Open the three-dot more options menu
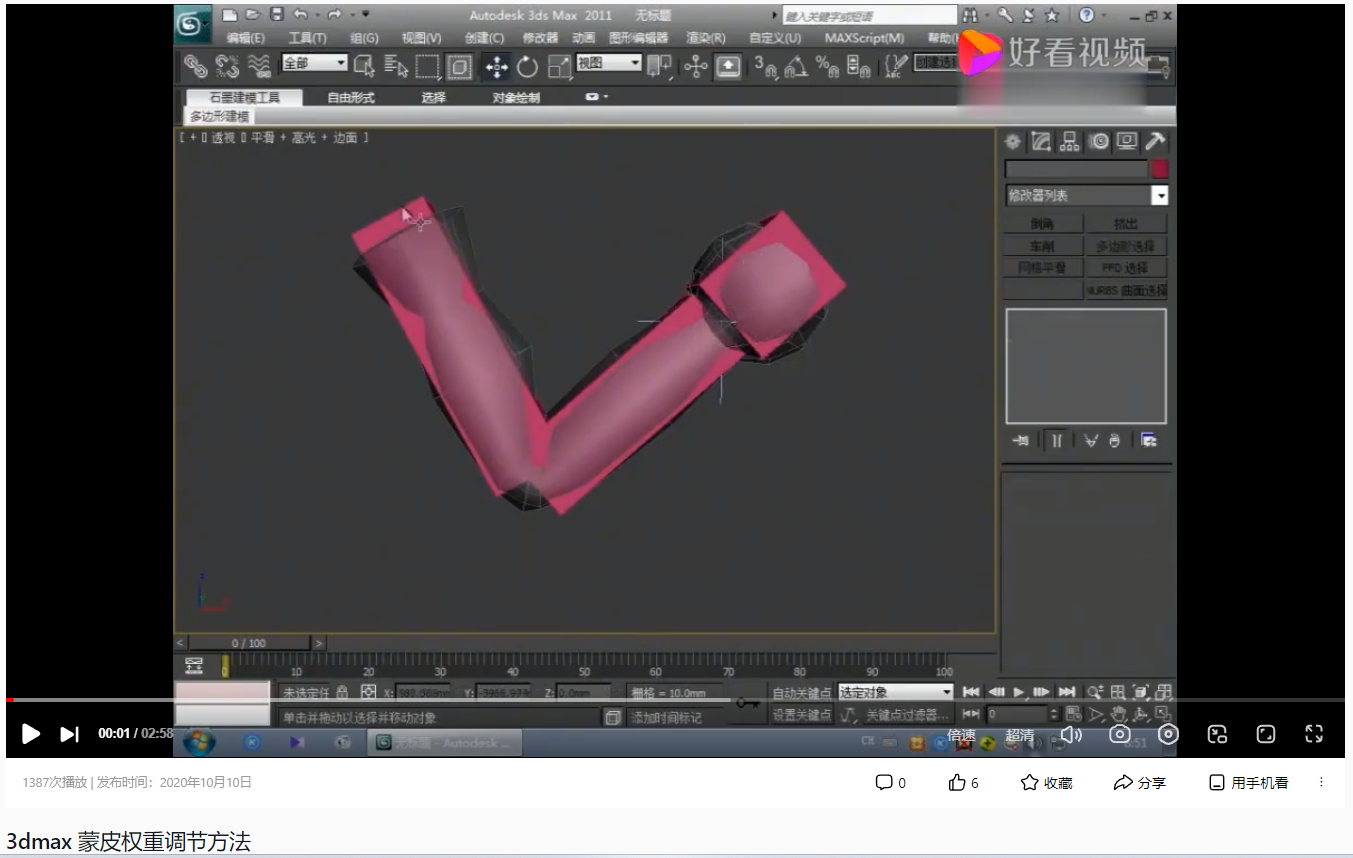 1321,783
